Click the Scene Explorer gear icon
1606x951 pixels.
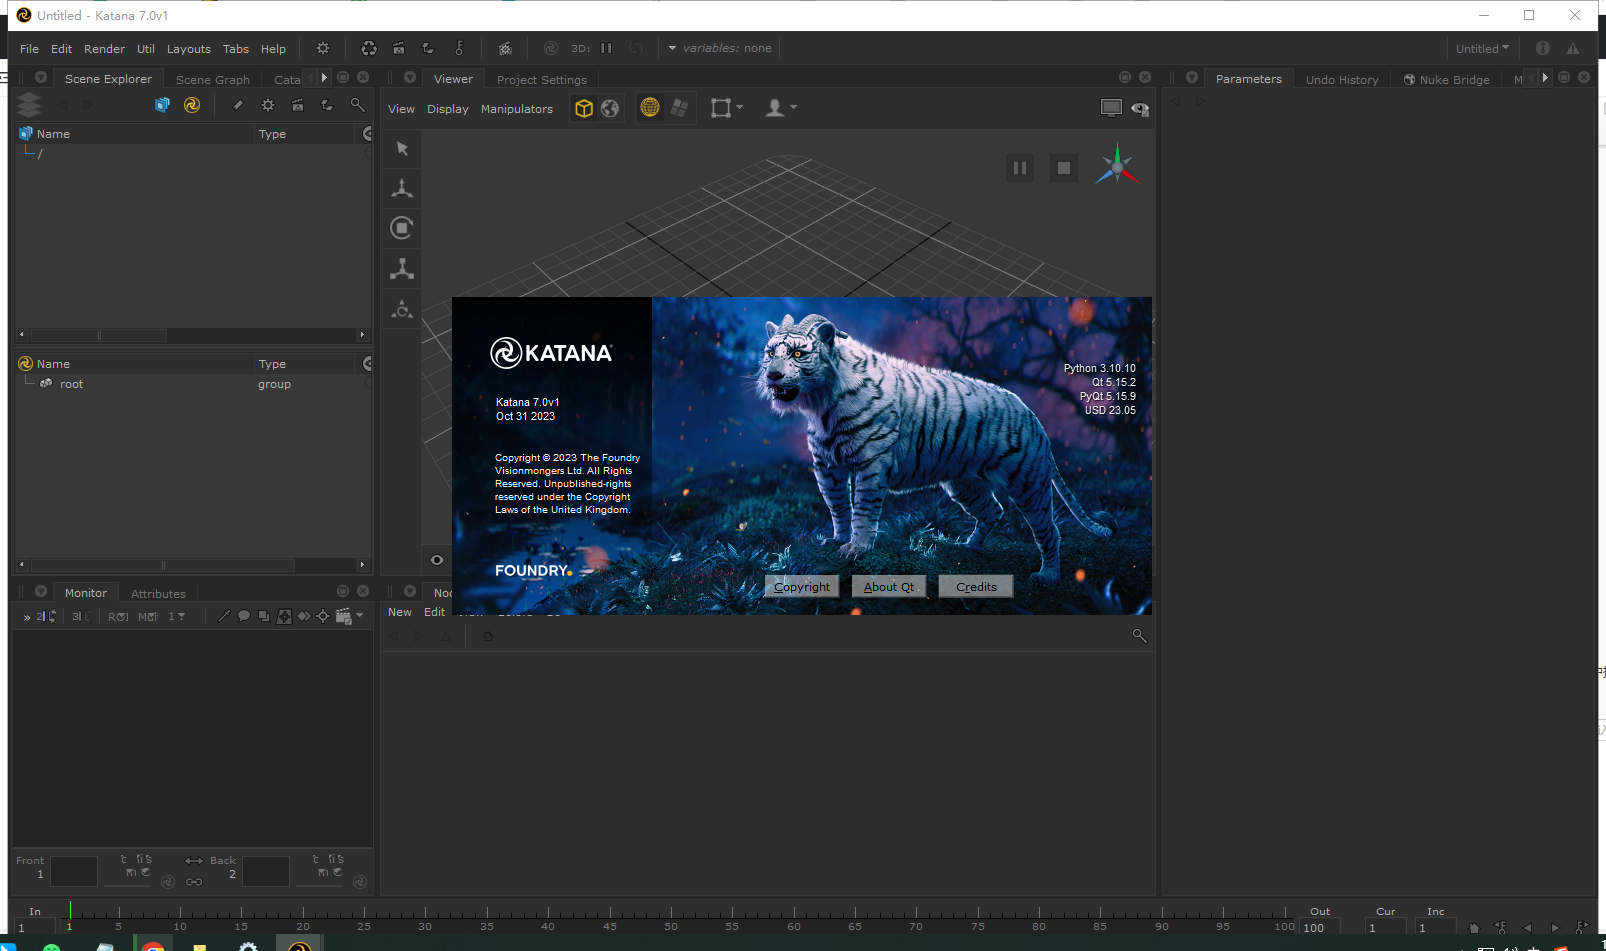[x=268, y=105]
